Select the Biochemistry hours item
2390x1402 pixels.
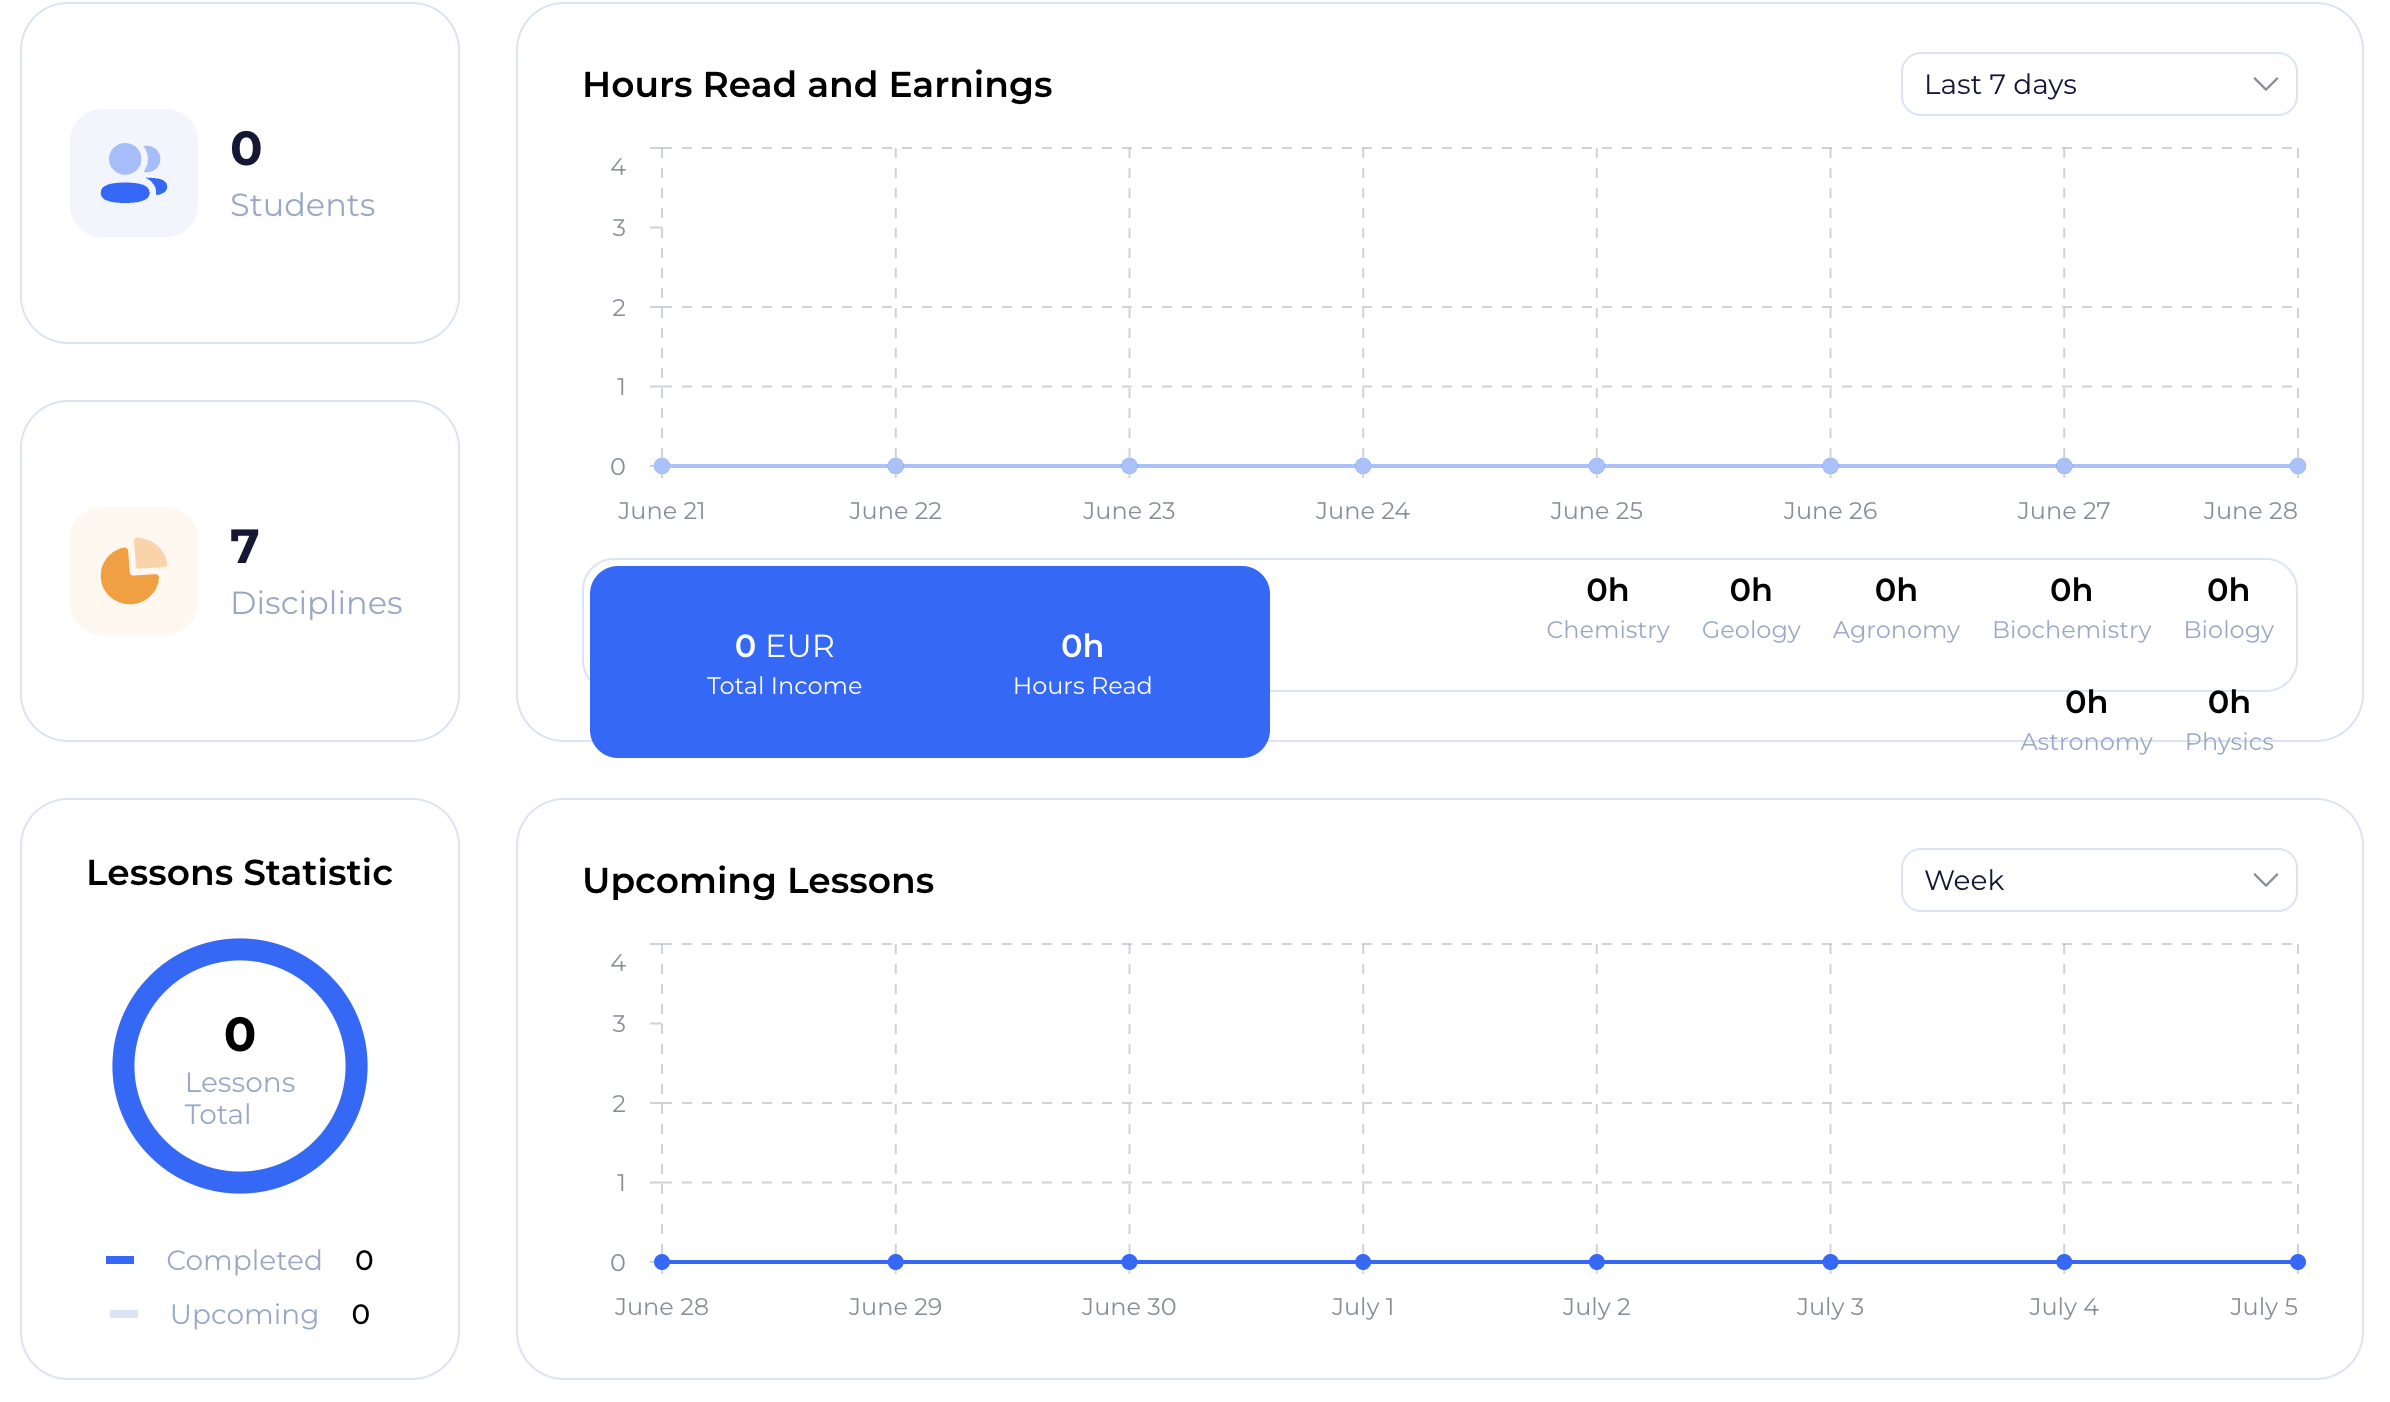pos(2071,608)
